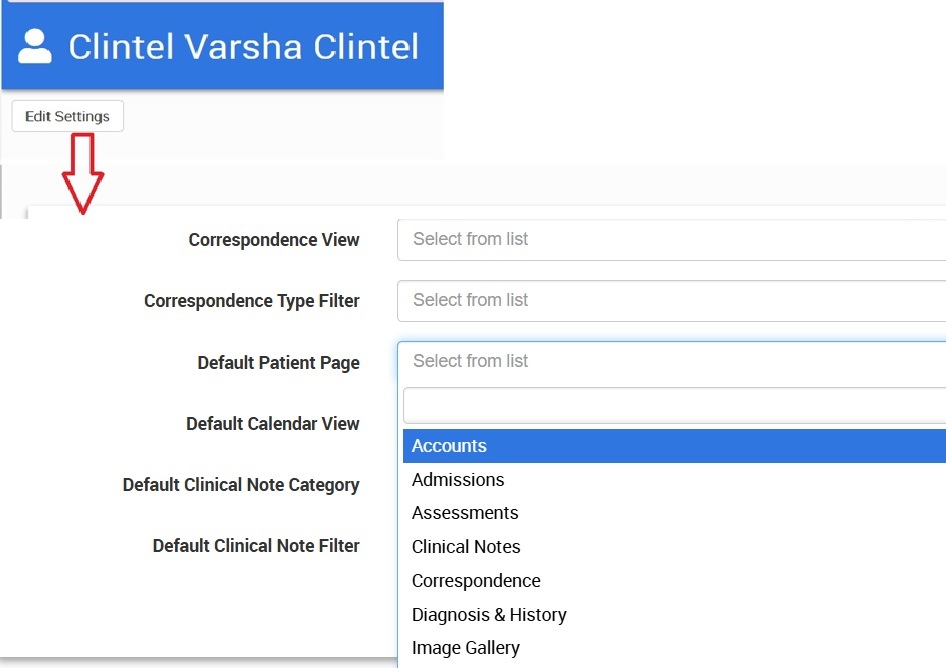Screen dimensions: 946x668
Task: Collapse the Default Patient Page dropdown
Action: click(670, 362)
